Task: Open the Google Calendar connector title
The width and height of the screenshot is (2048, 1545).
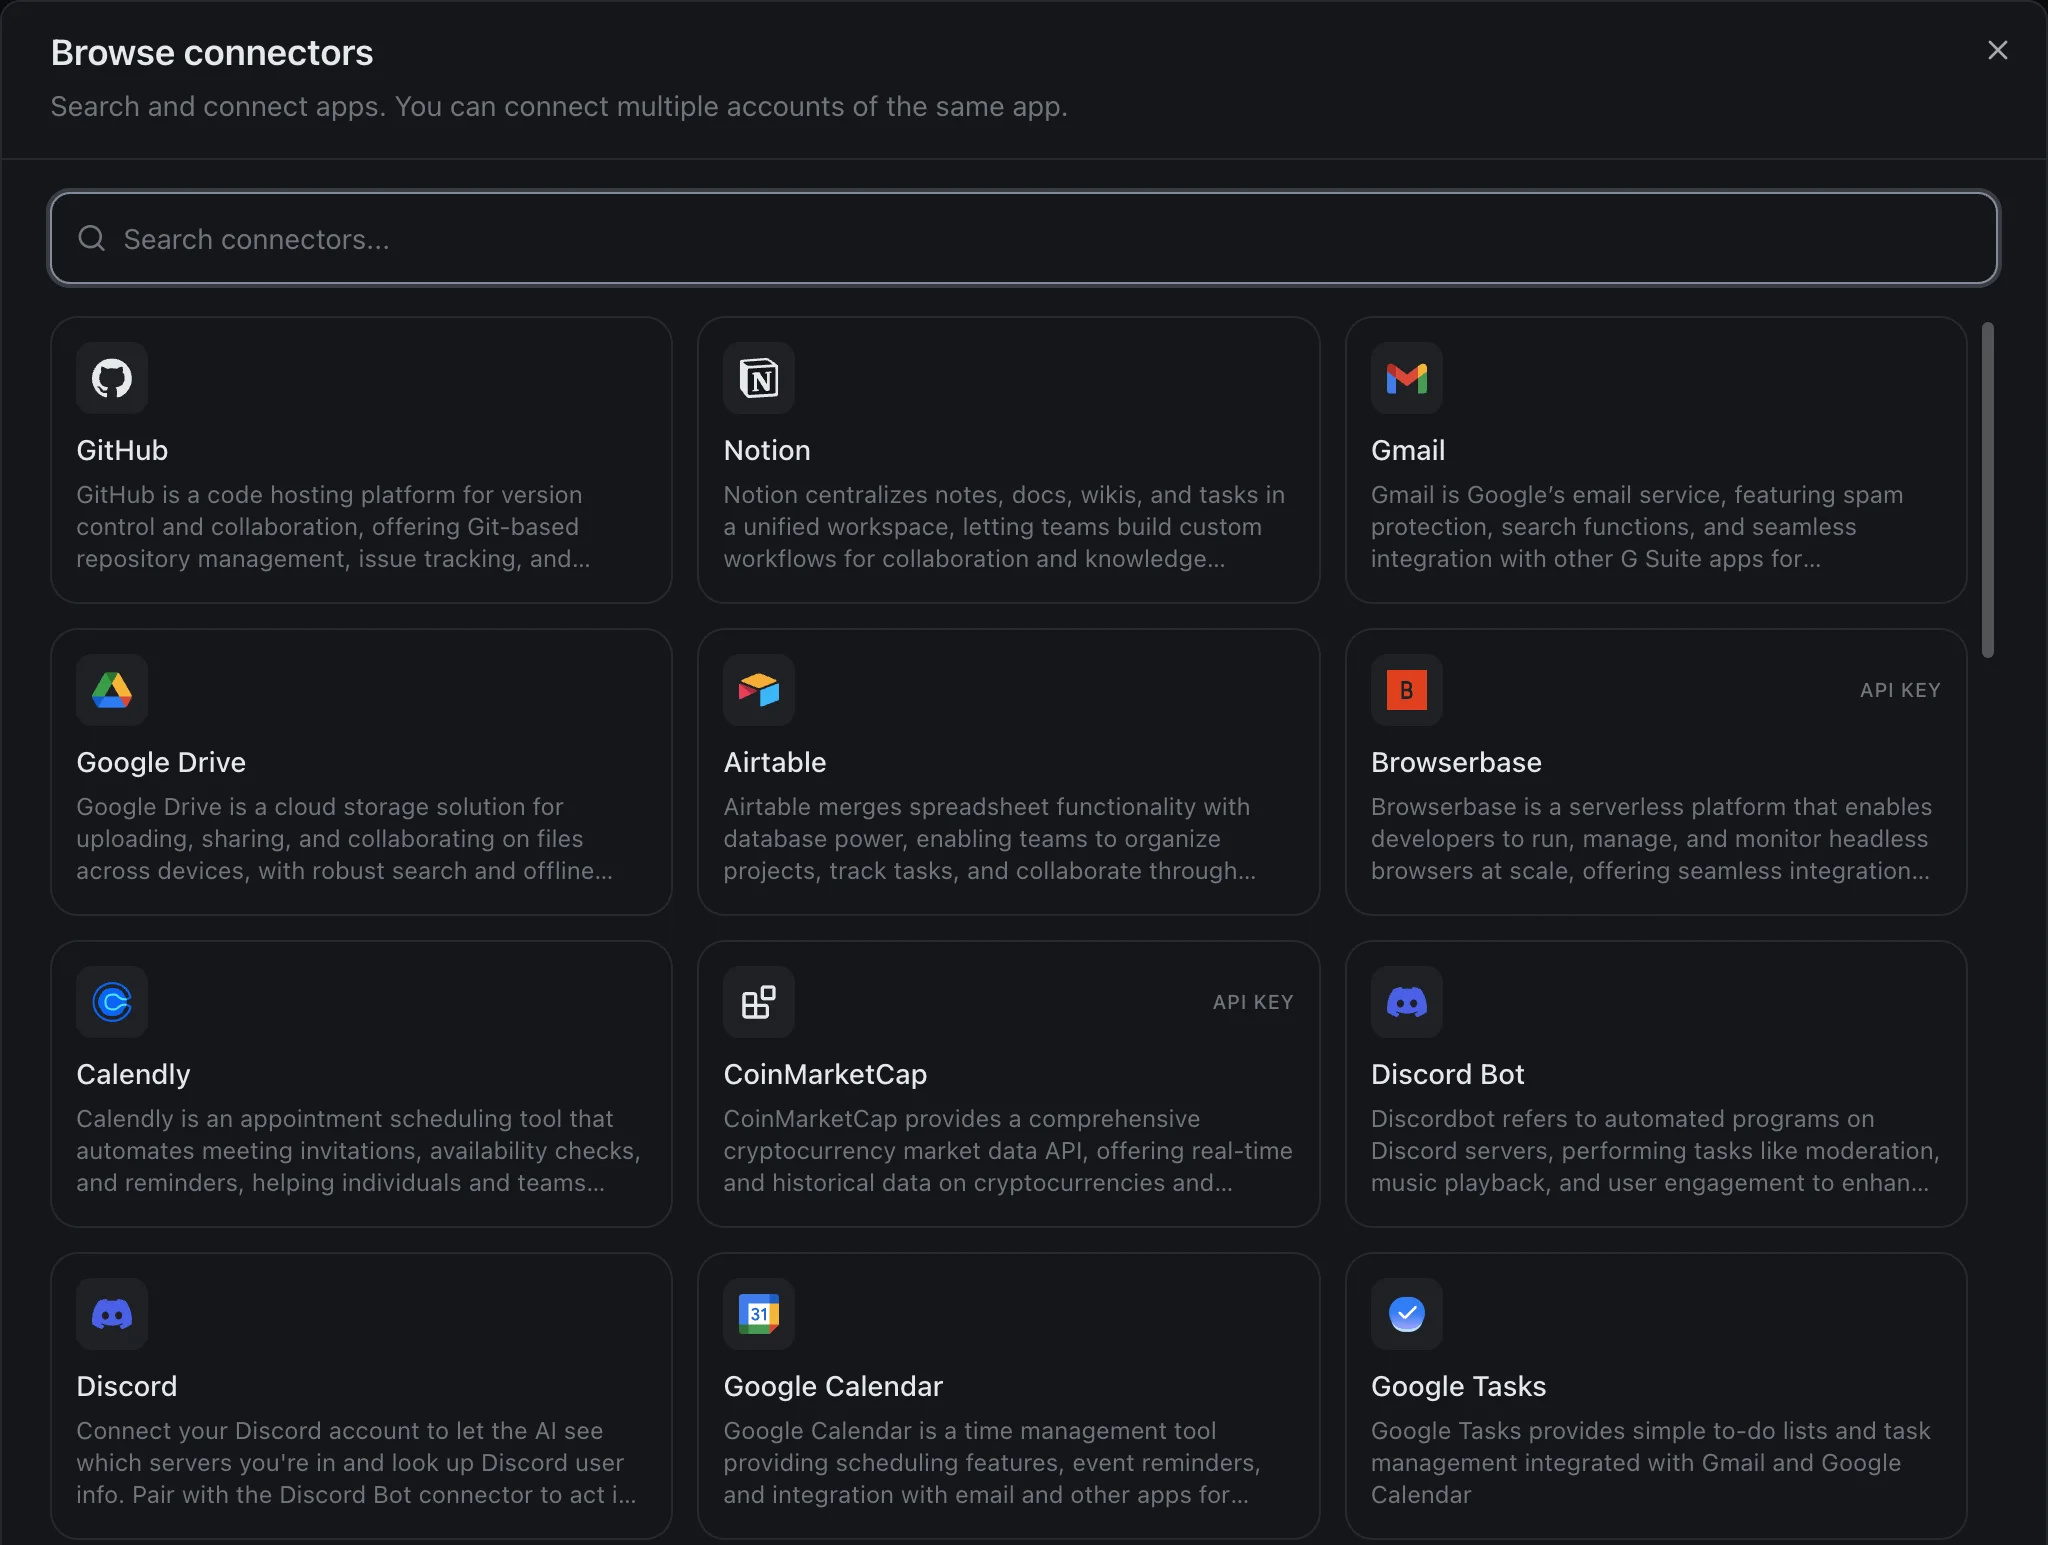Action: (x=833, y=1386)
